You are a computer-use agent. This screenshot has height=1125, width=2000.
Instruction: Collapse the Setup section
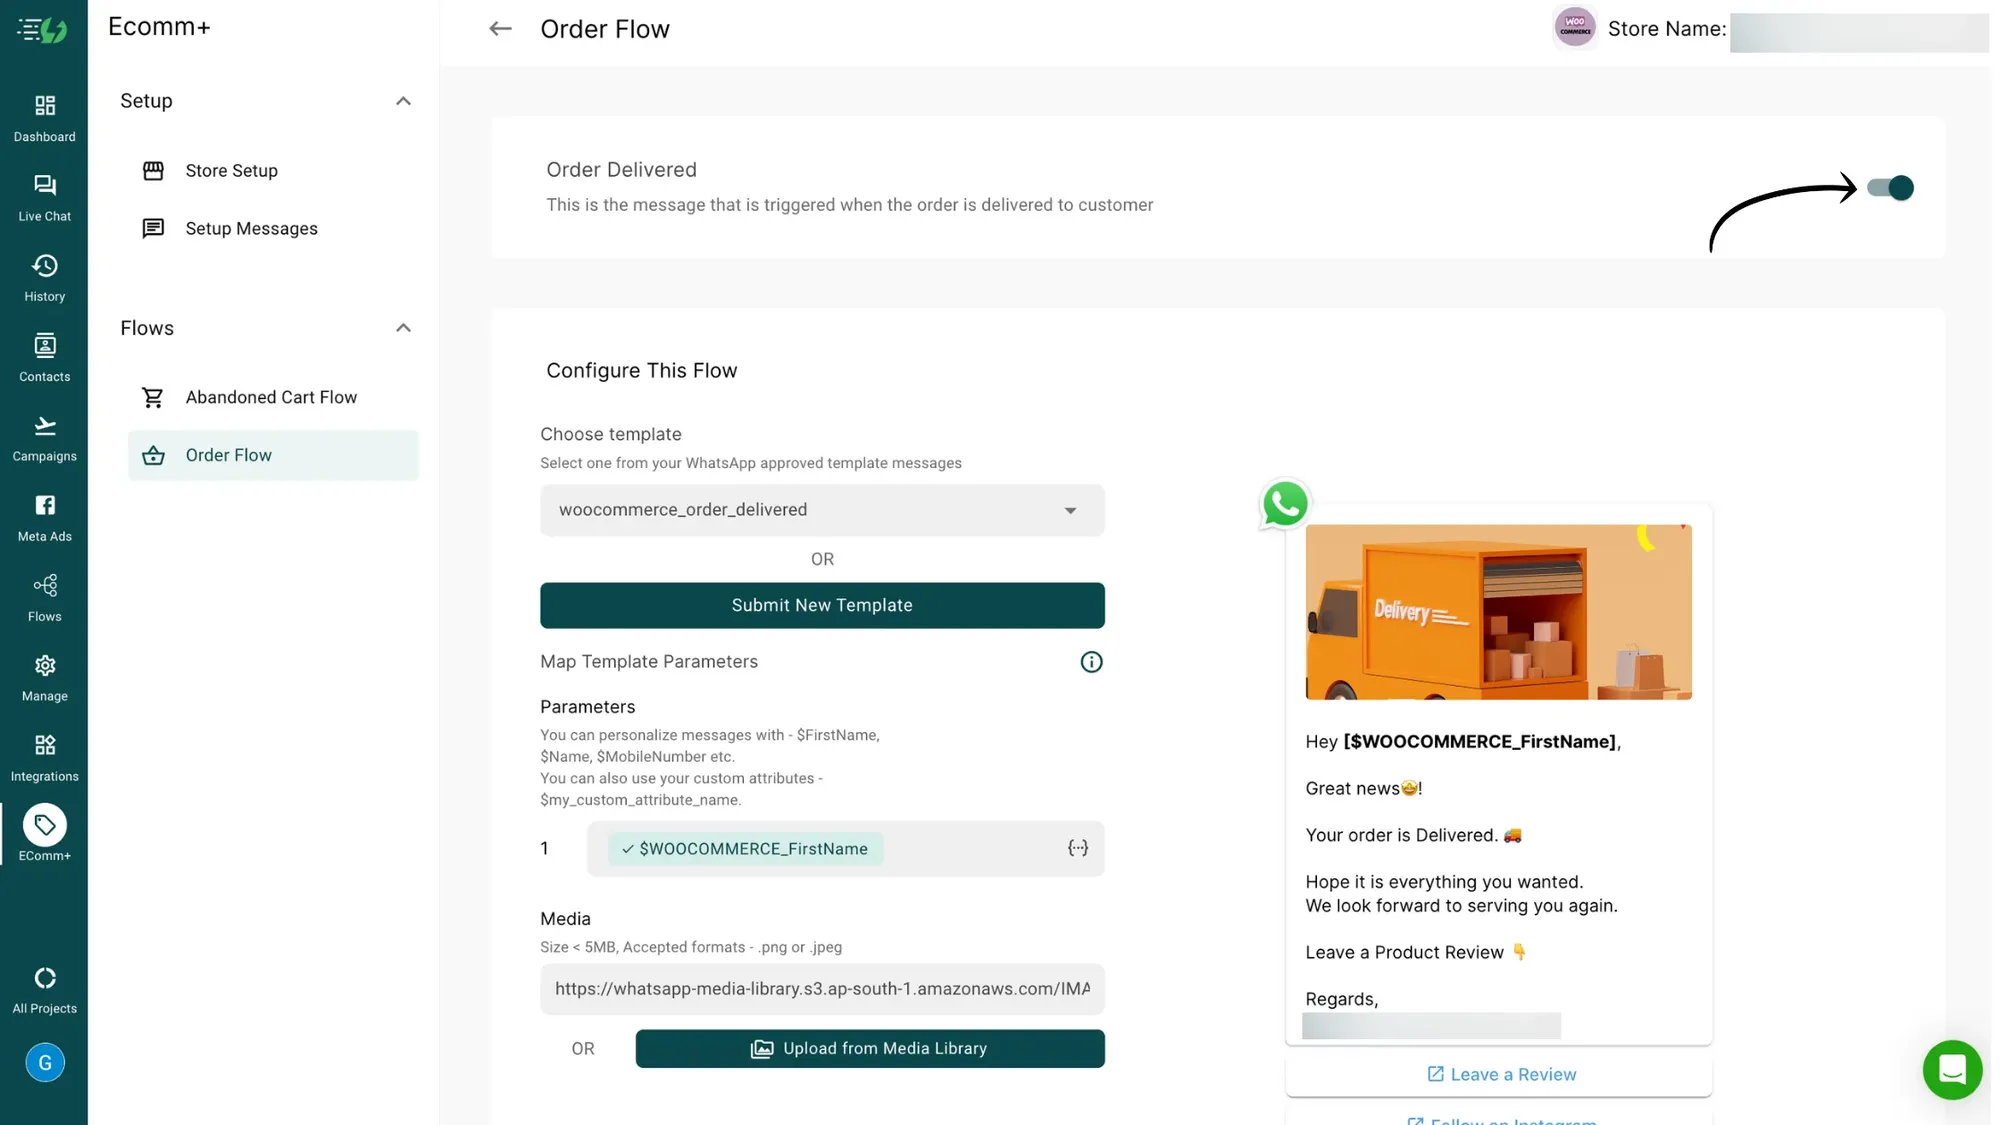(x=403, y=101)
